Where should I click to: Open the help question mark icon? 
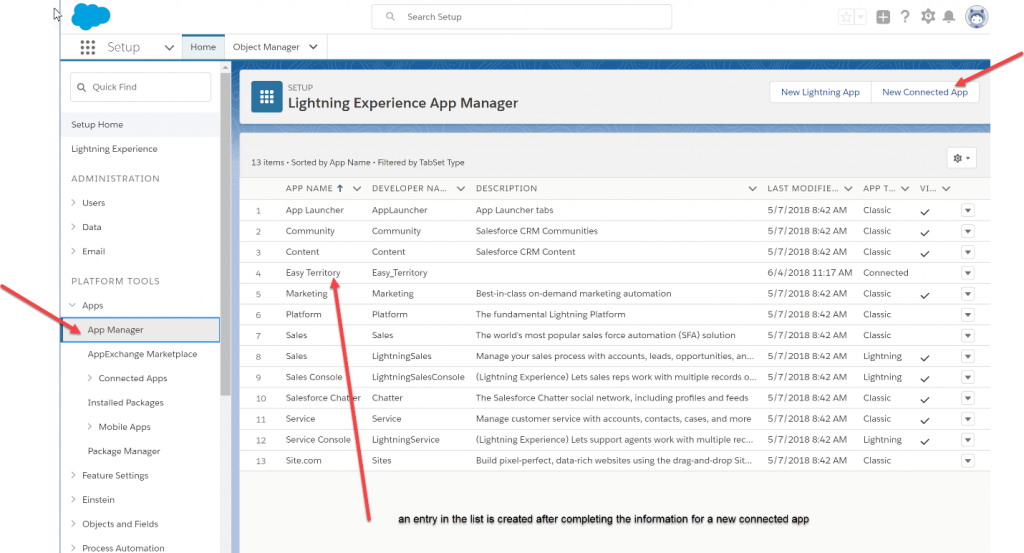point(904,17)
